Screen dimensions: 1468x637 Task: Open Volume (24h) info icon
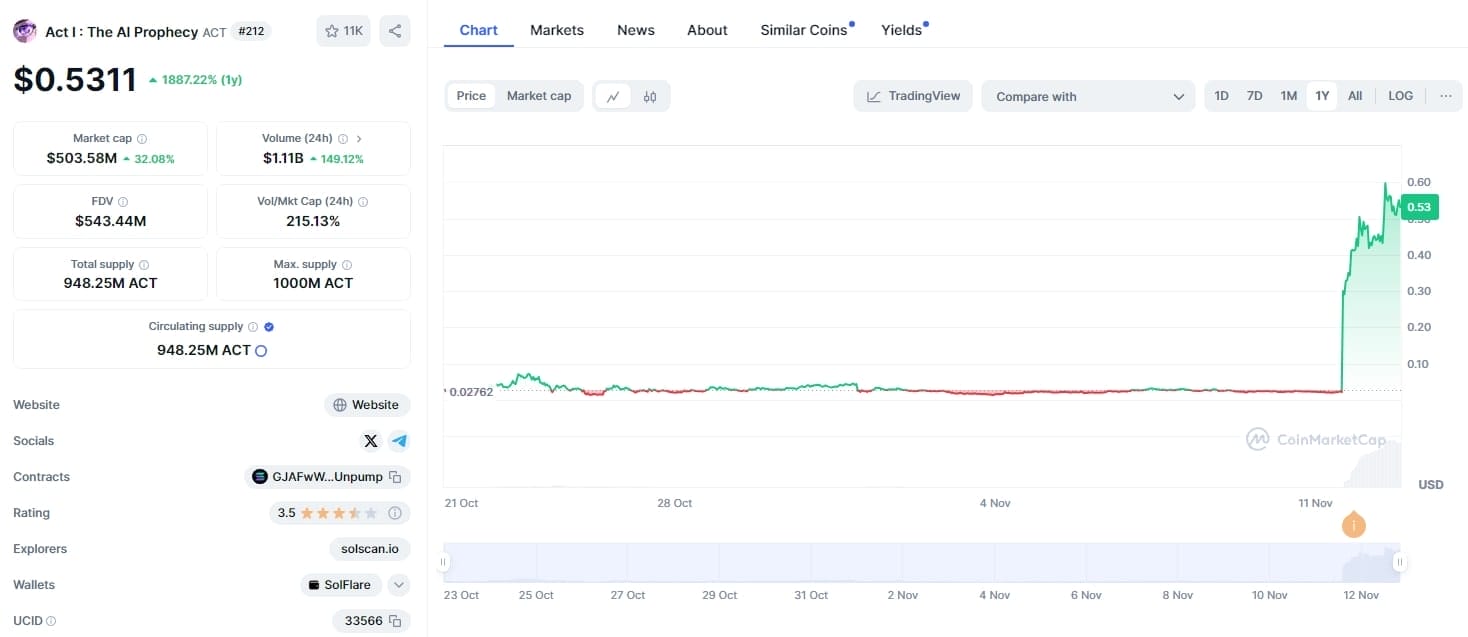(x=343, y=139)
